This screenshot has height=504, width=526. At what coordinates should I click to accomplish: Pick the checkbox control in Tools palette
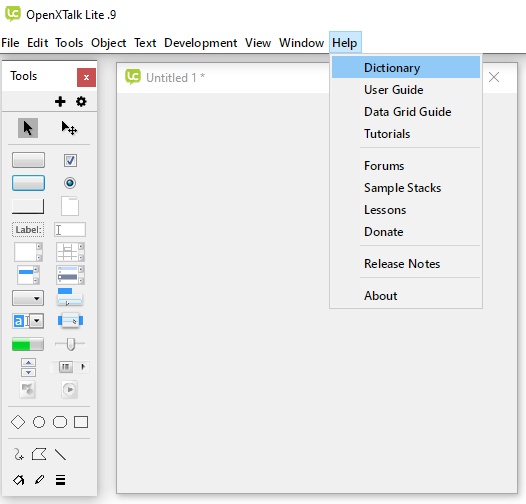(70, 160)
